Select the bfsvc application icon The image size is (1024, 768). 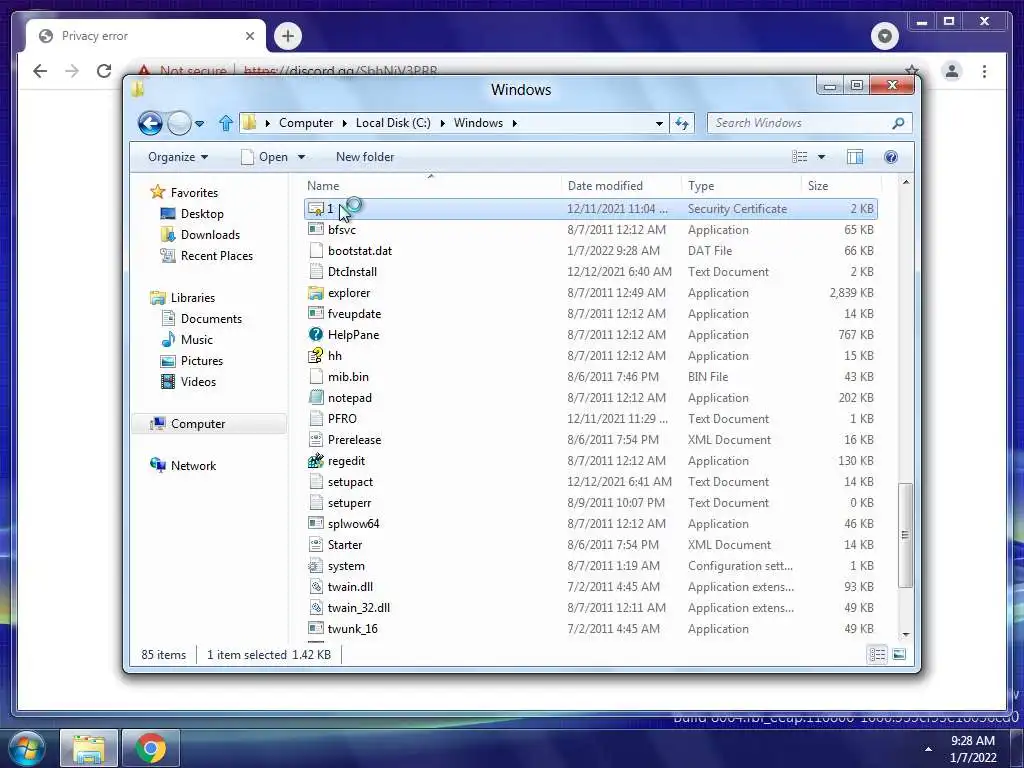(x=315, y=229)
